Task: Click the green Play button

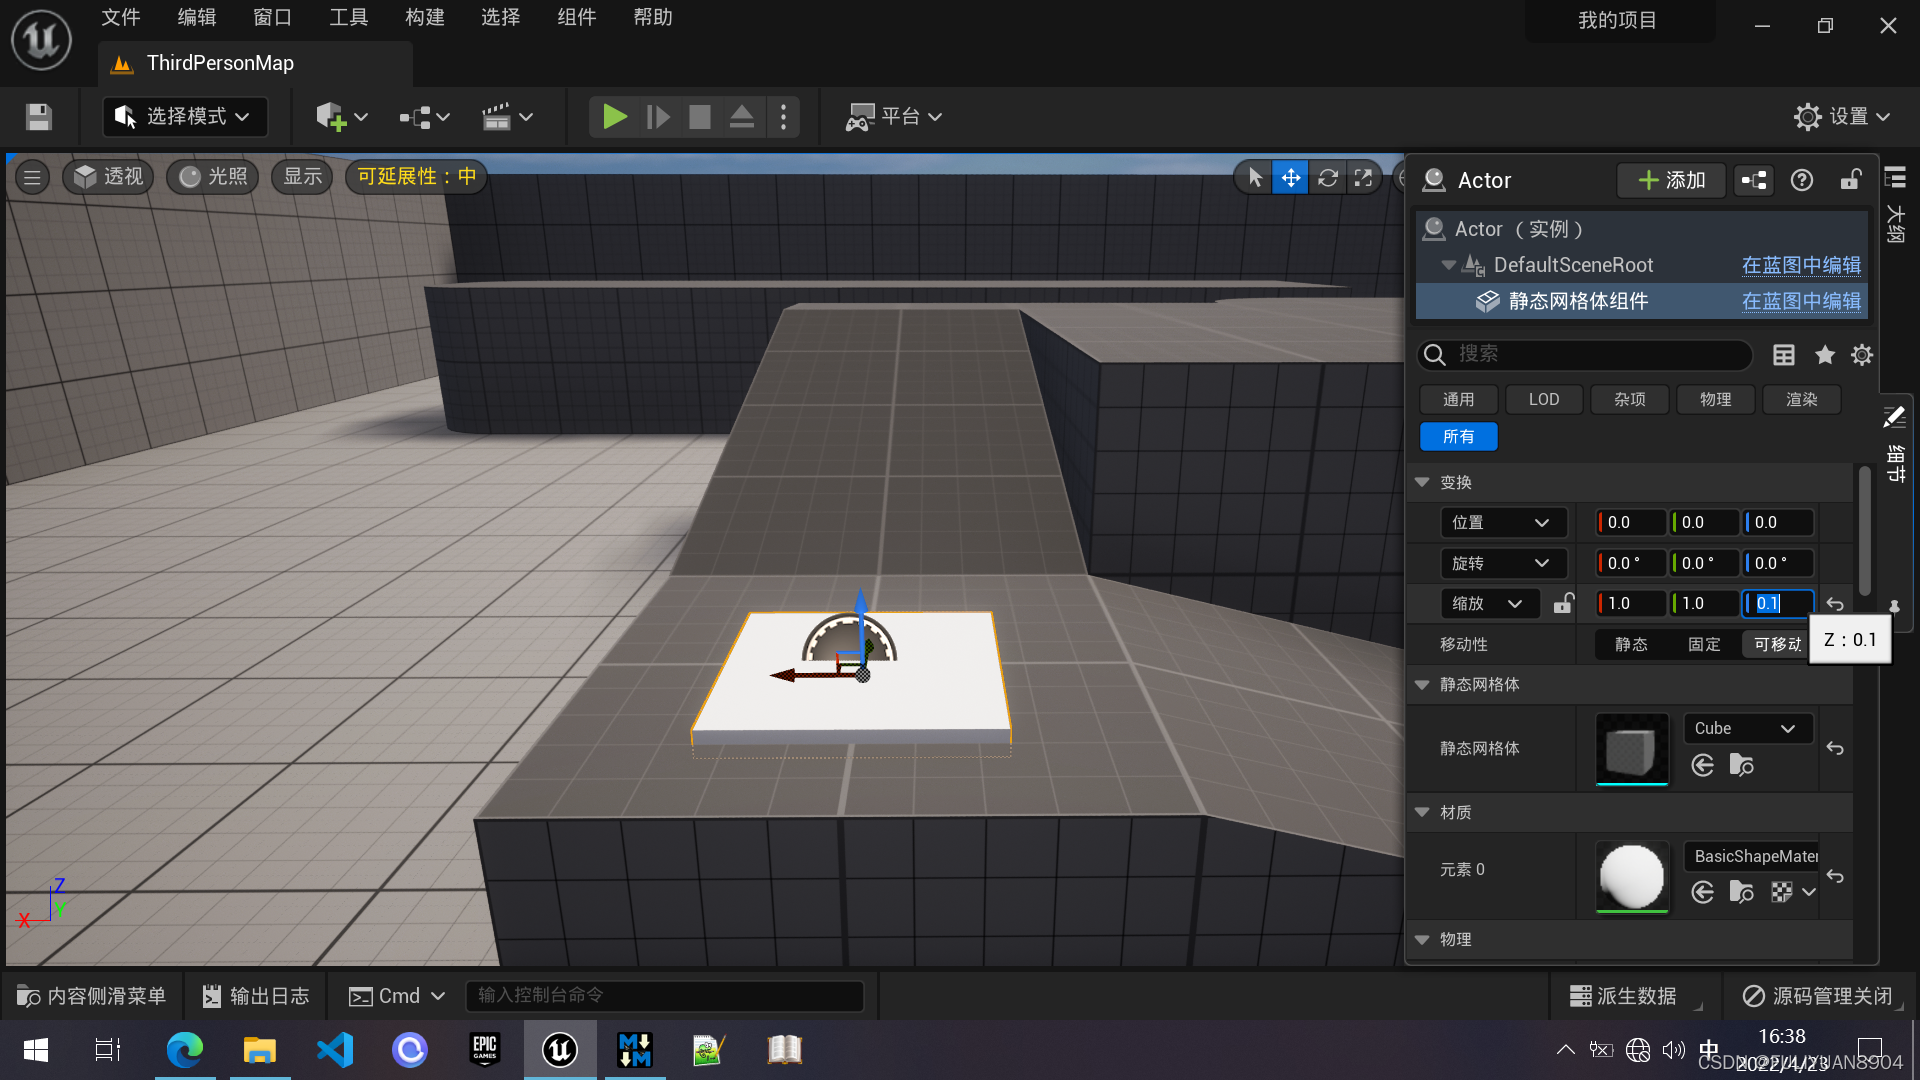Action: tap(614, 117)
